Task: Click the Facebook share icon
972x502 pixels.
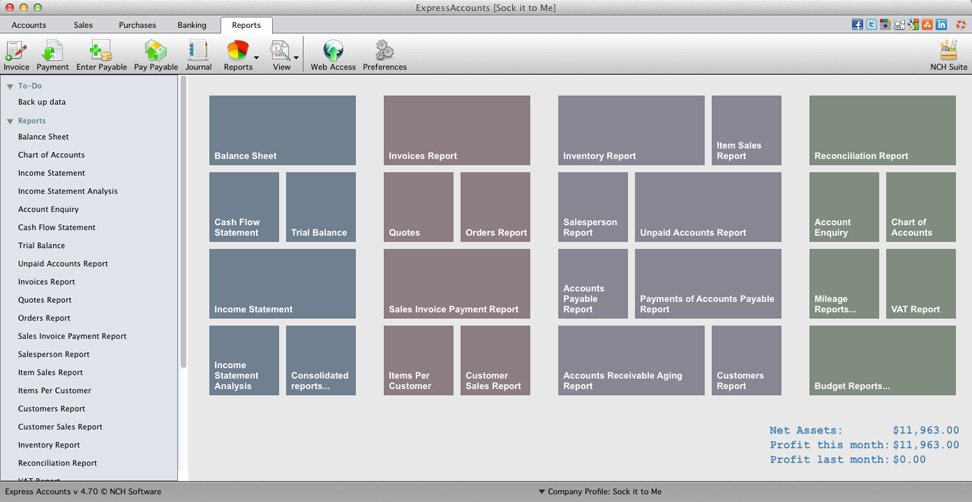Action: (x=857, y=25)
